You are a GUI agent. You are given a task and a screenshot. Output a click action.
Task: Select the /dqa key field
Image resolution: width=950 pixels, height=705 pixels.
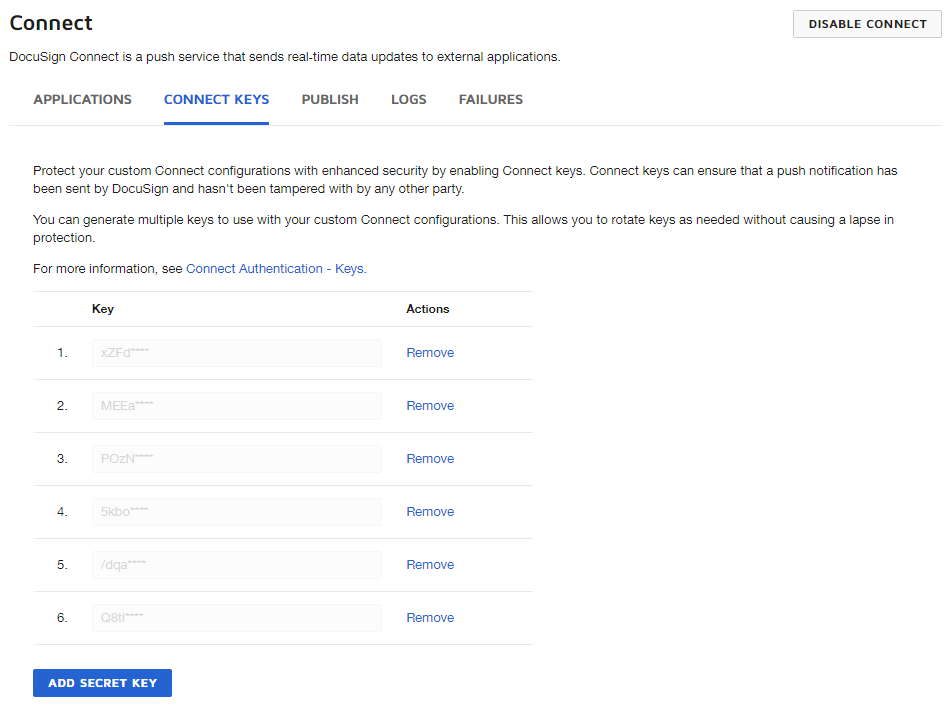236,564
